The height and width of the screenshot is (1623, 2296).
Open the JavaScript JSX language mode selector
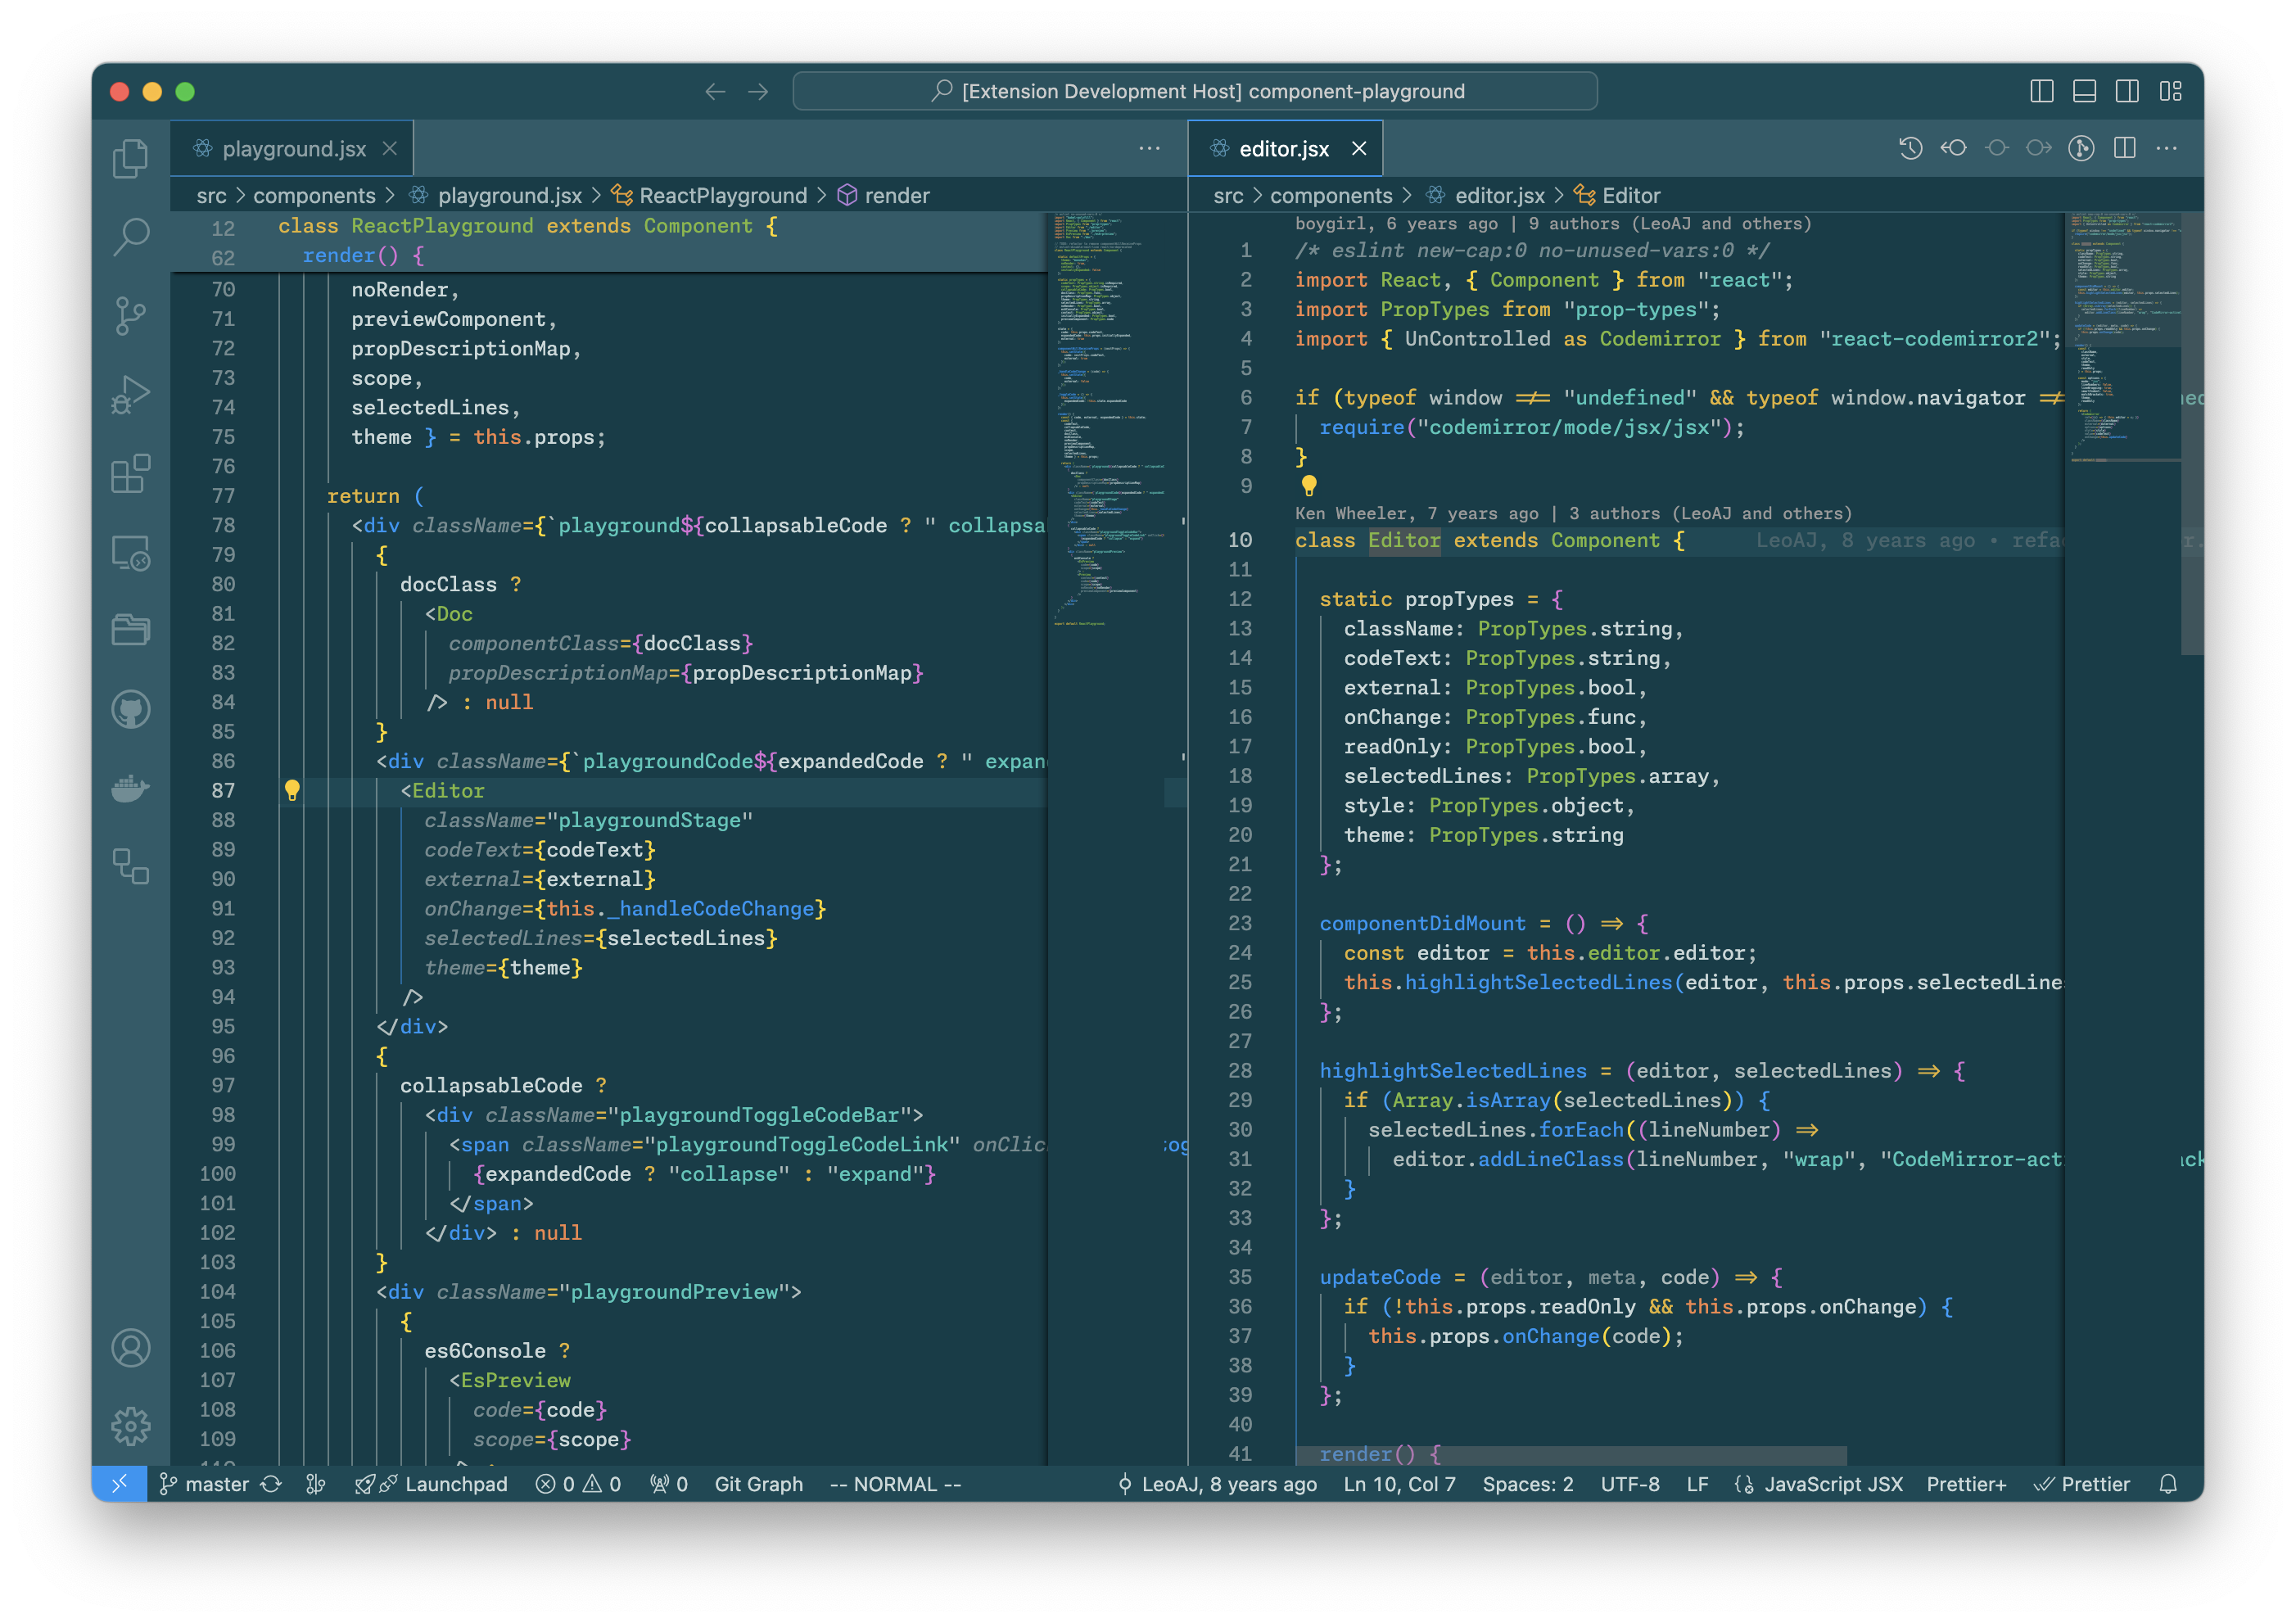click(1818, 1484)
